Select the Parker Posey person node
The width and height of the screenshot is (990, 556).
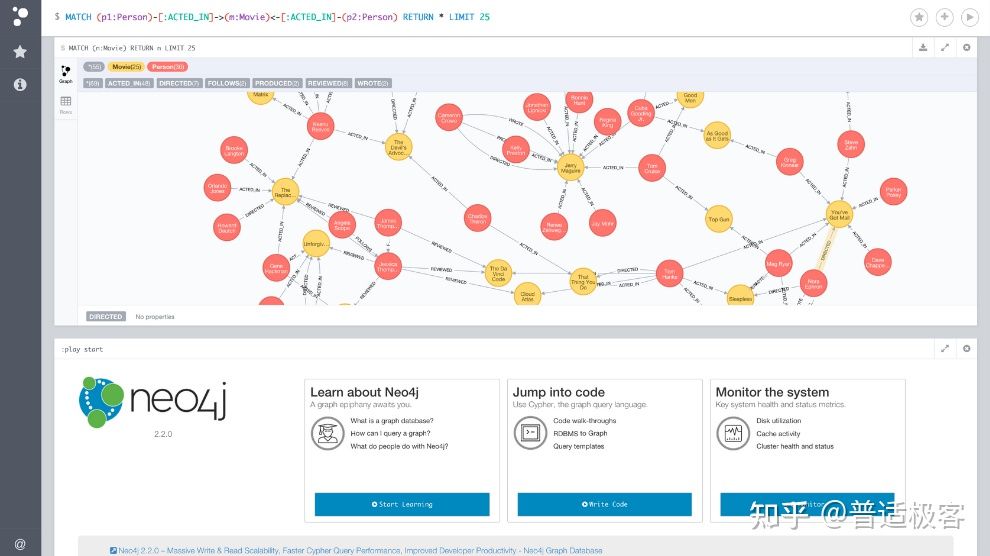click(x=893, y=192)
